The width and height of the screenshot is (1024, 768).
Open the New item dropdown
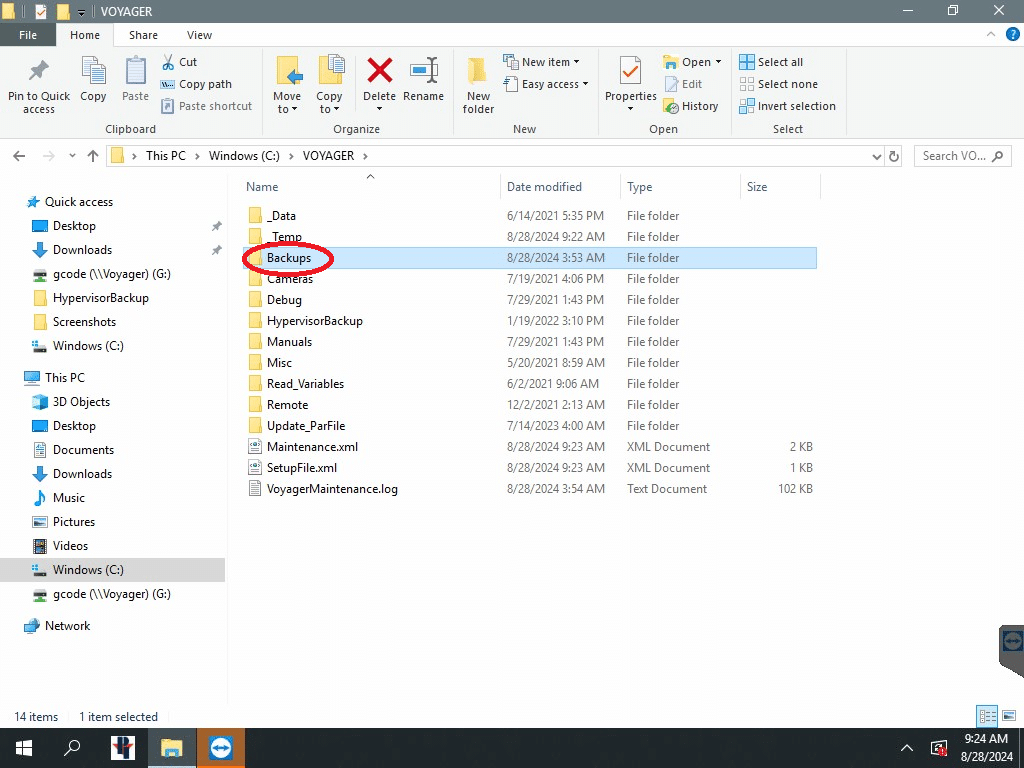540,62
